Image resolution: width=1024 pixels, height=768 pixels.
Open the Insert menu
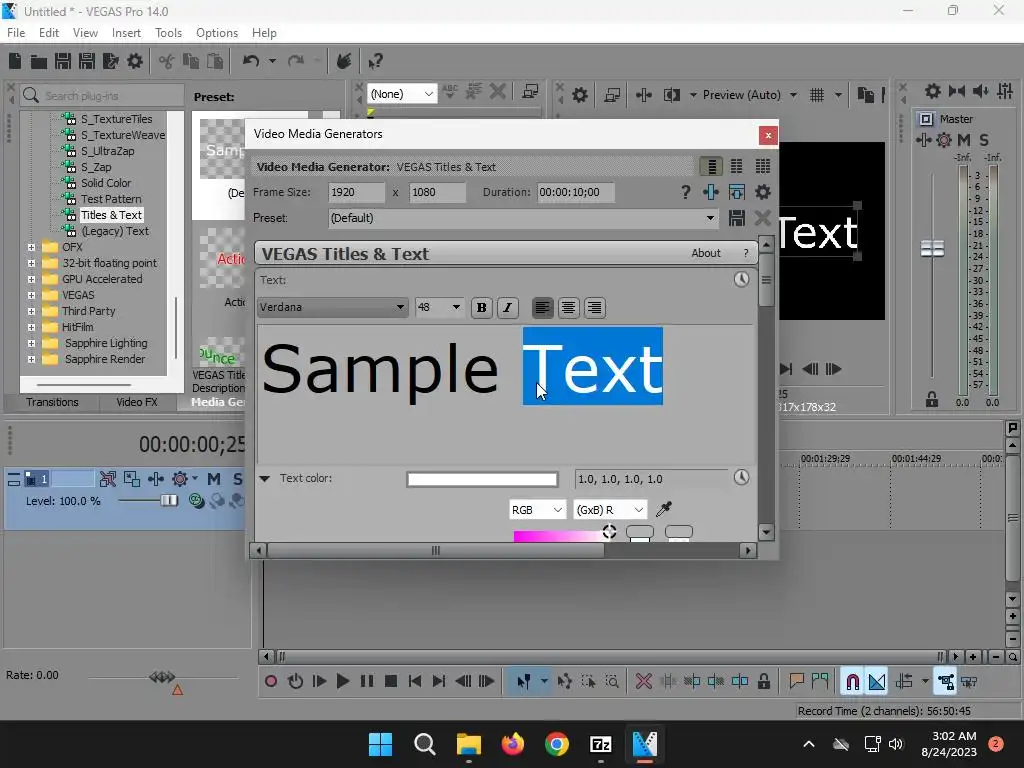(126, 33)
